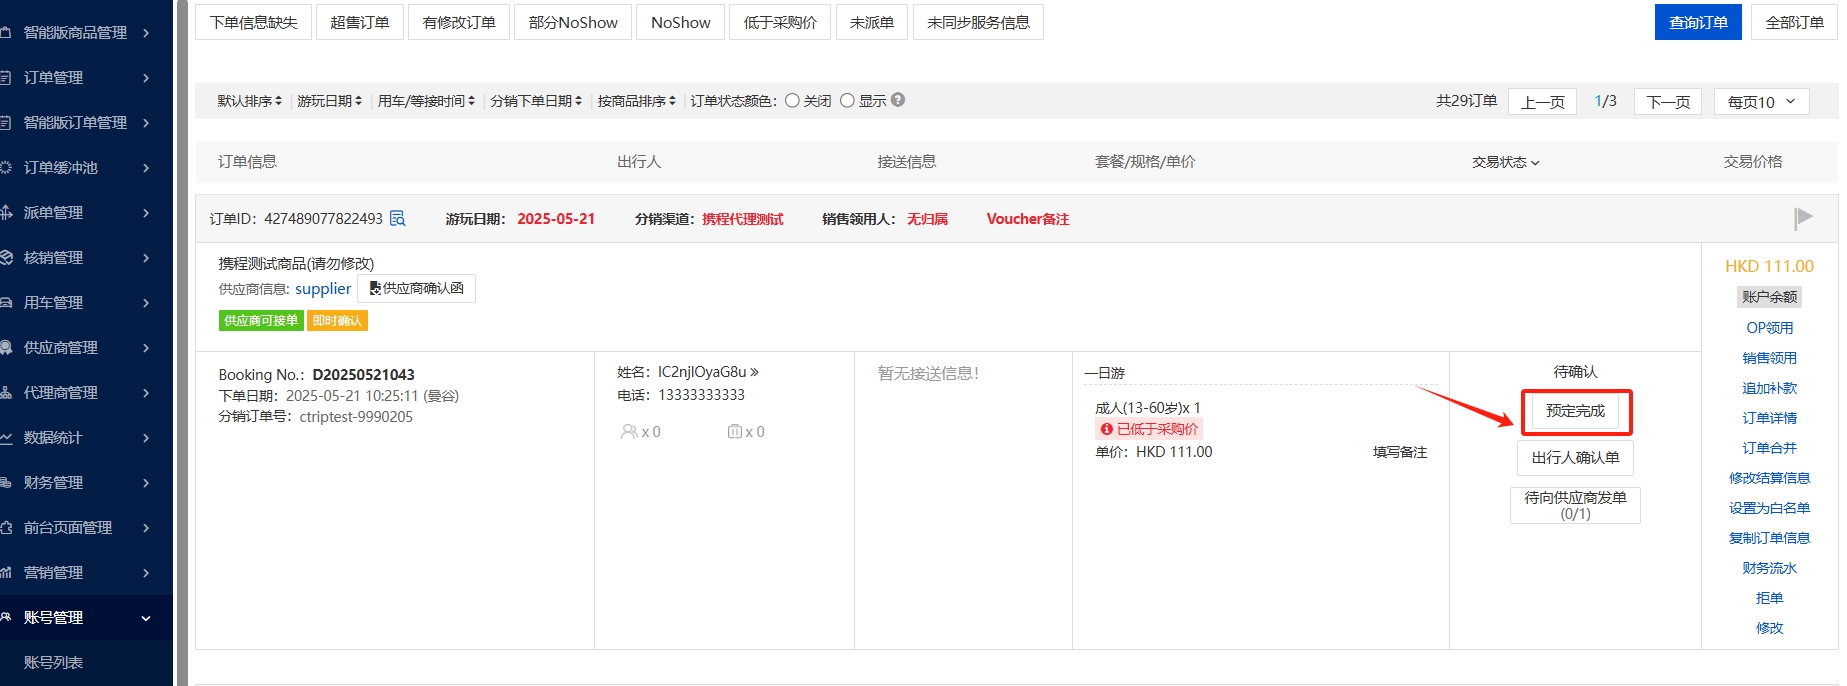Open 订单详情 link
The width and height of the screenshot is (1847, 686).
(x=1769, y=418)
